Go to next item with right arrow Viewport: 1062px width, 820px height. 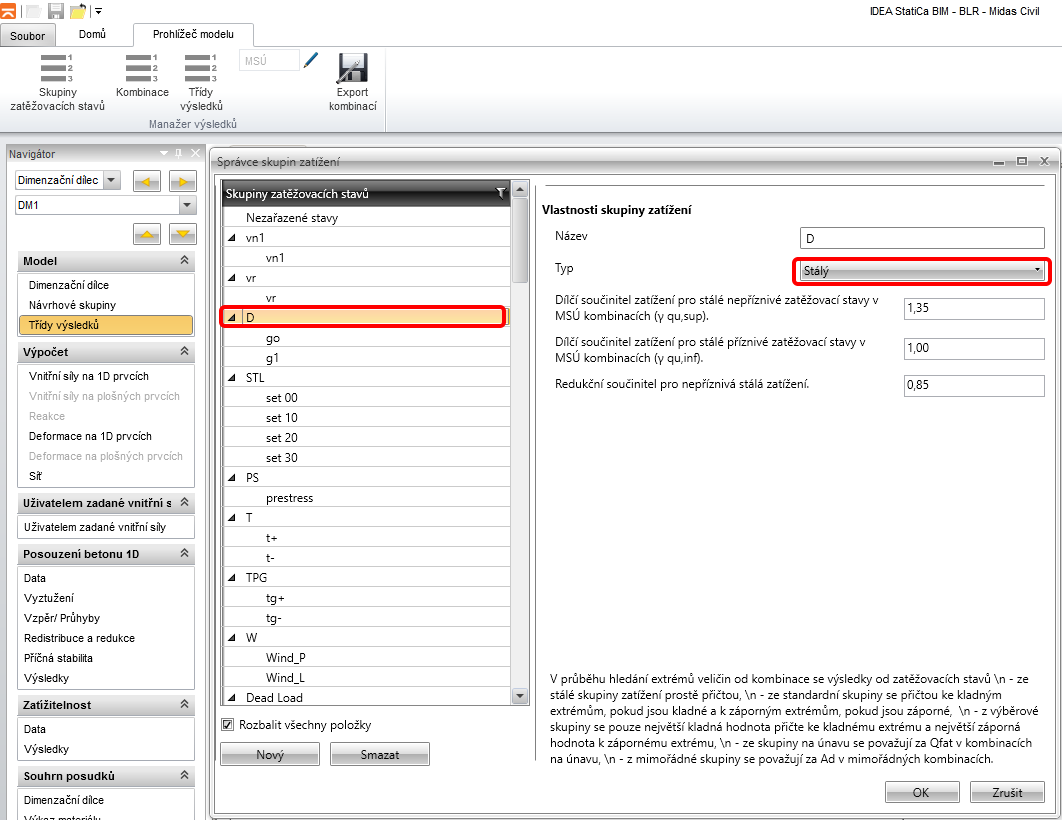182,181
